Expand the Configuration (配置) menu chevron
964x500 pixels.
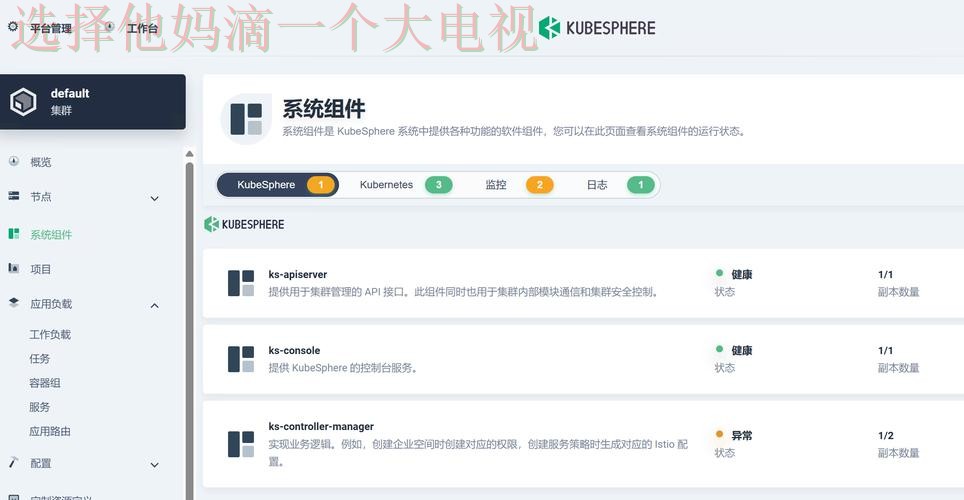pos(155,465)
